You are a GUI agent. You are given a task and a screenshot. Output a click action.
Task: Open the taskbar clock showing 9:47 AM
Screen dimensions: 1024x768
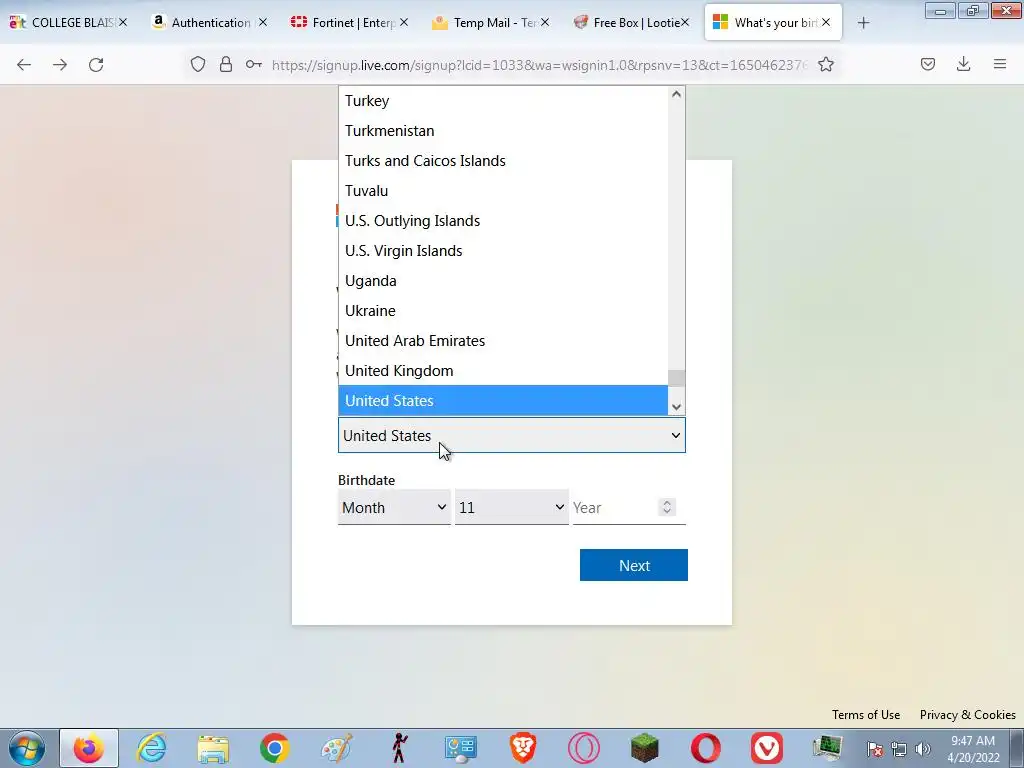(x=973, y=749)
